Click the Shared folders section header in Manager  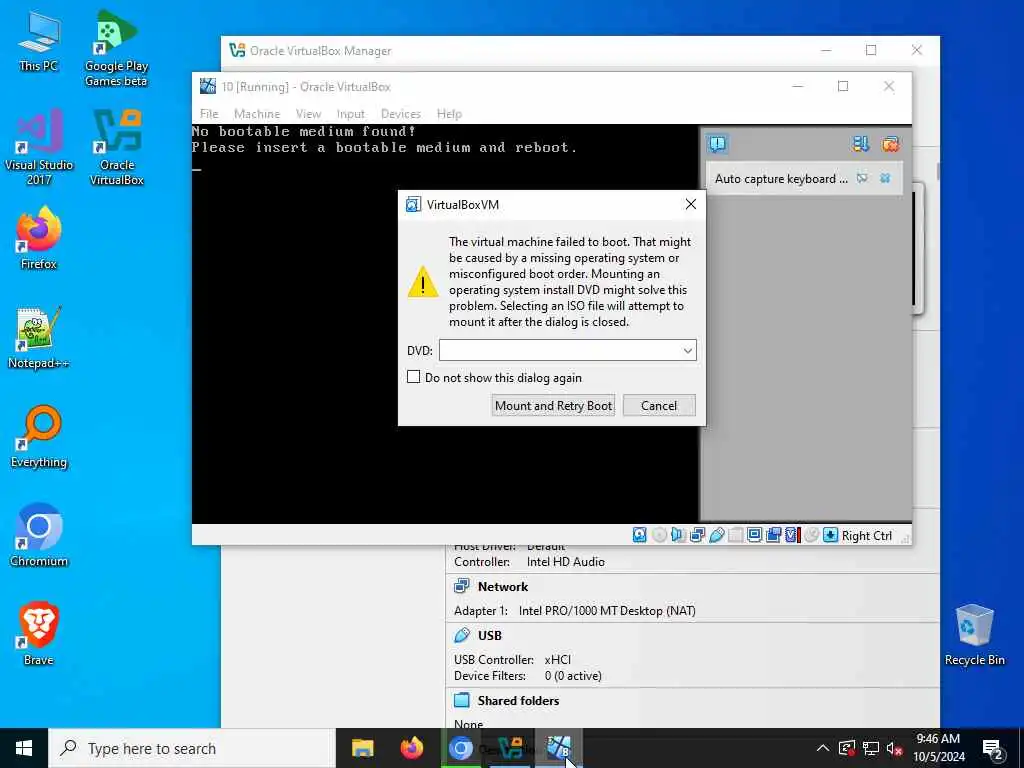click(519, 701)
